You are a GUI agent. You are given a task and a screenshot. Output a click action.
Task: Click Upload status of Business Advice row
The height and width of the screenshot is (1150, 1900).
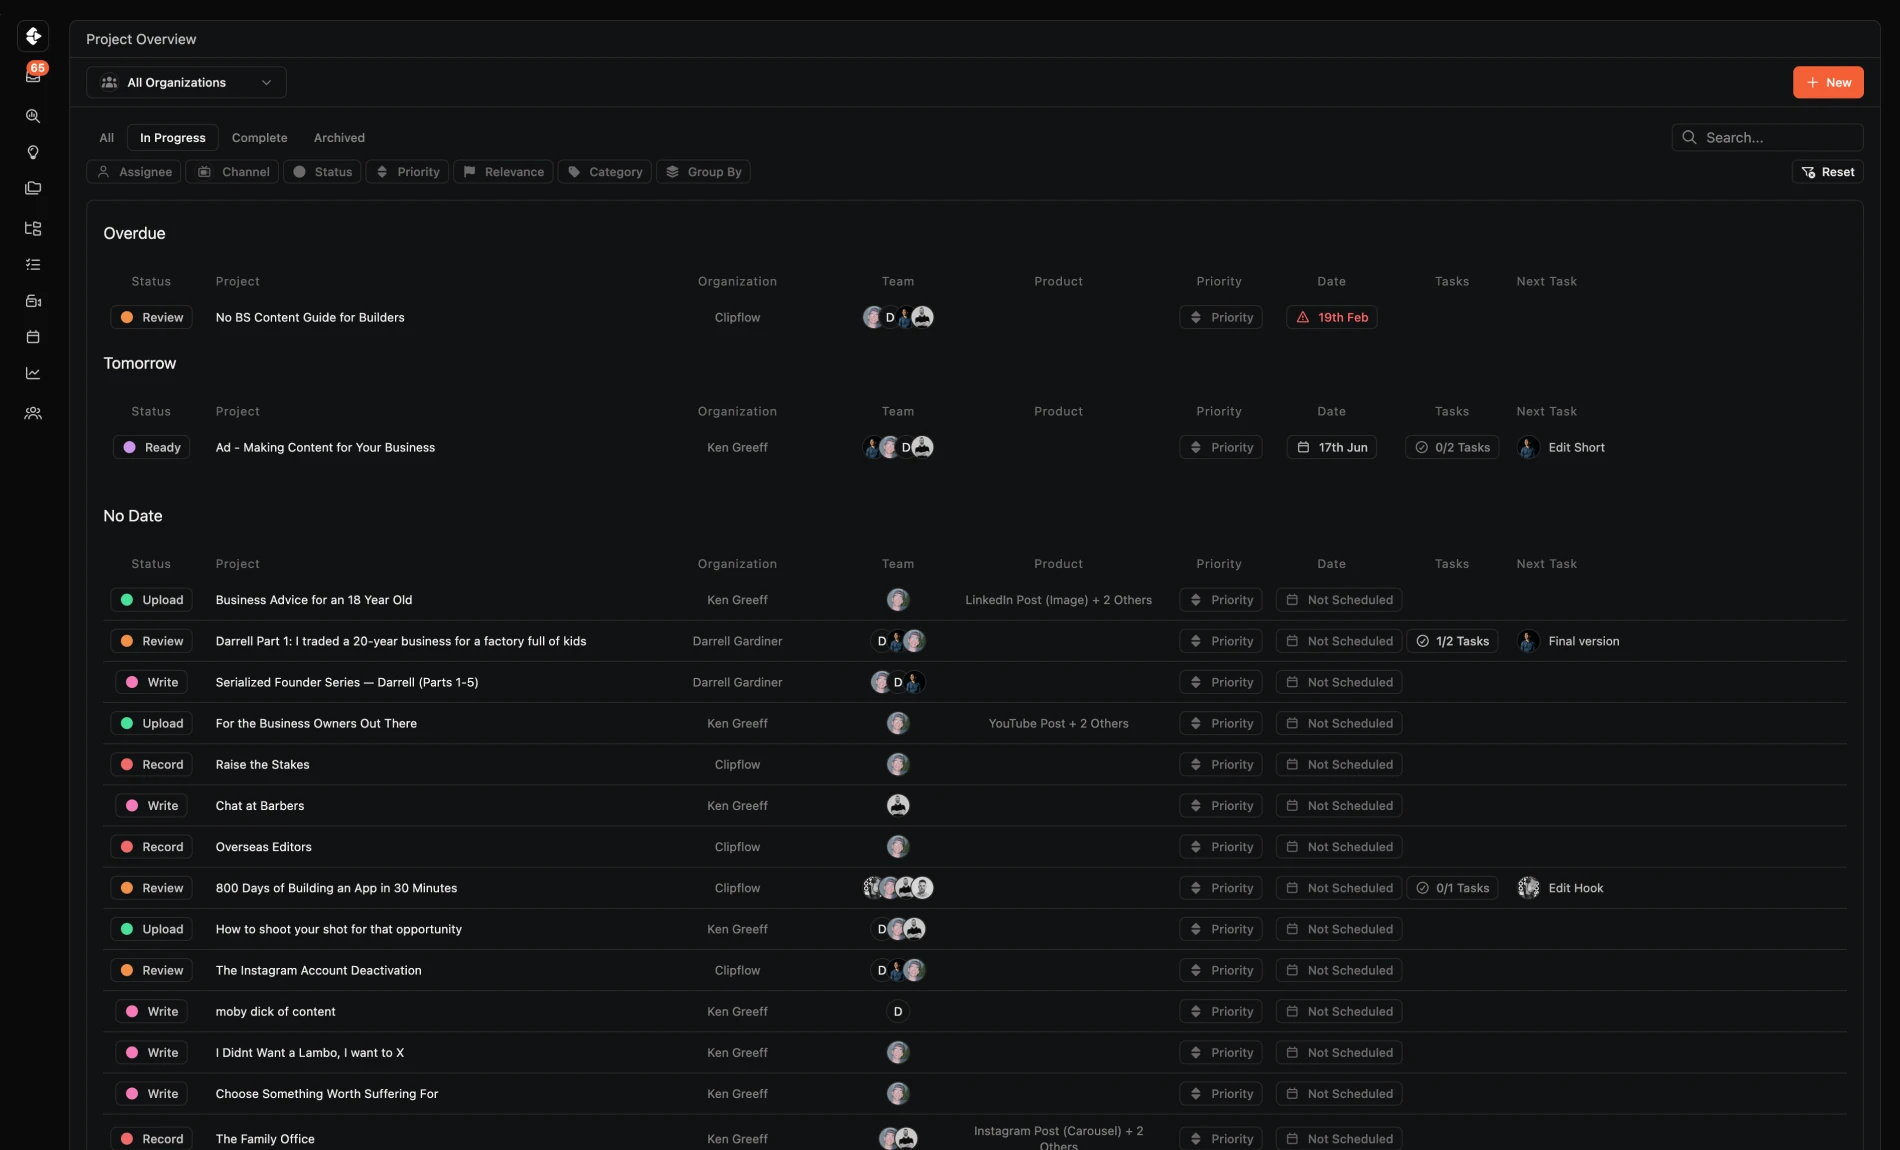tap(151, 600)
